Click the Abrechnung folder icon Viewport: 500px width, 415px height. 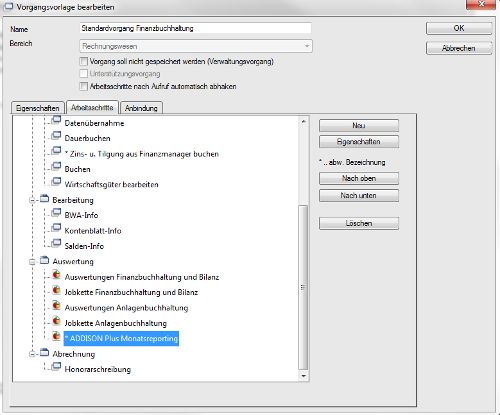tap(44, 353)
